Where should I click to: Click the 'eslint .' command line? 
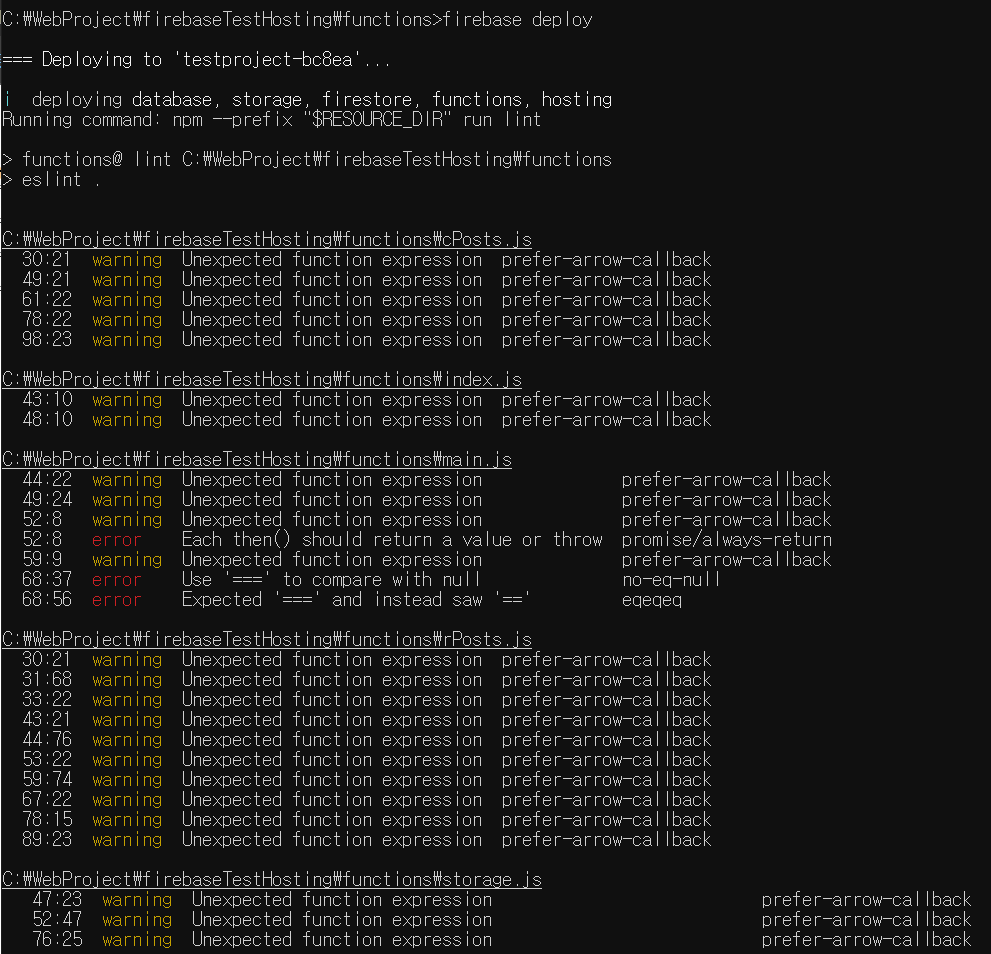tap(51, 180)
